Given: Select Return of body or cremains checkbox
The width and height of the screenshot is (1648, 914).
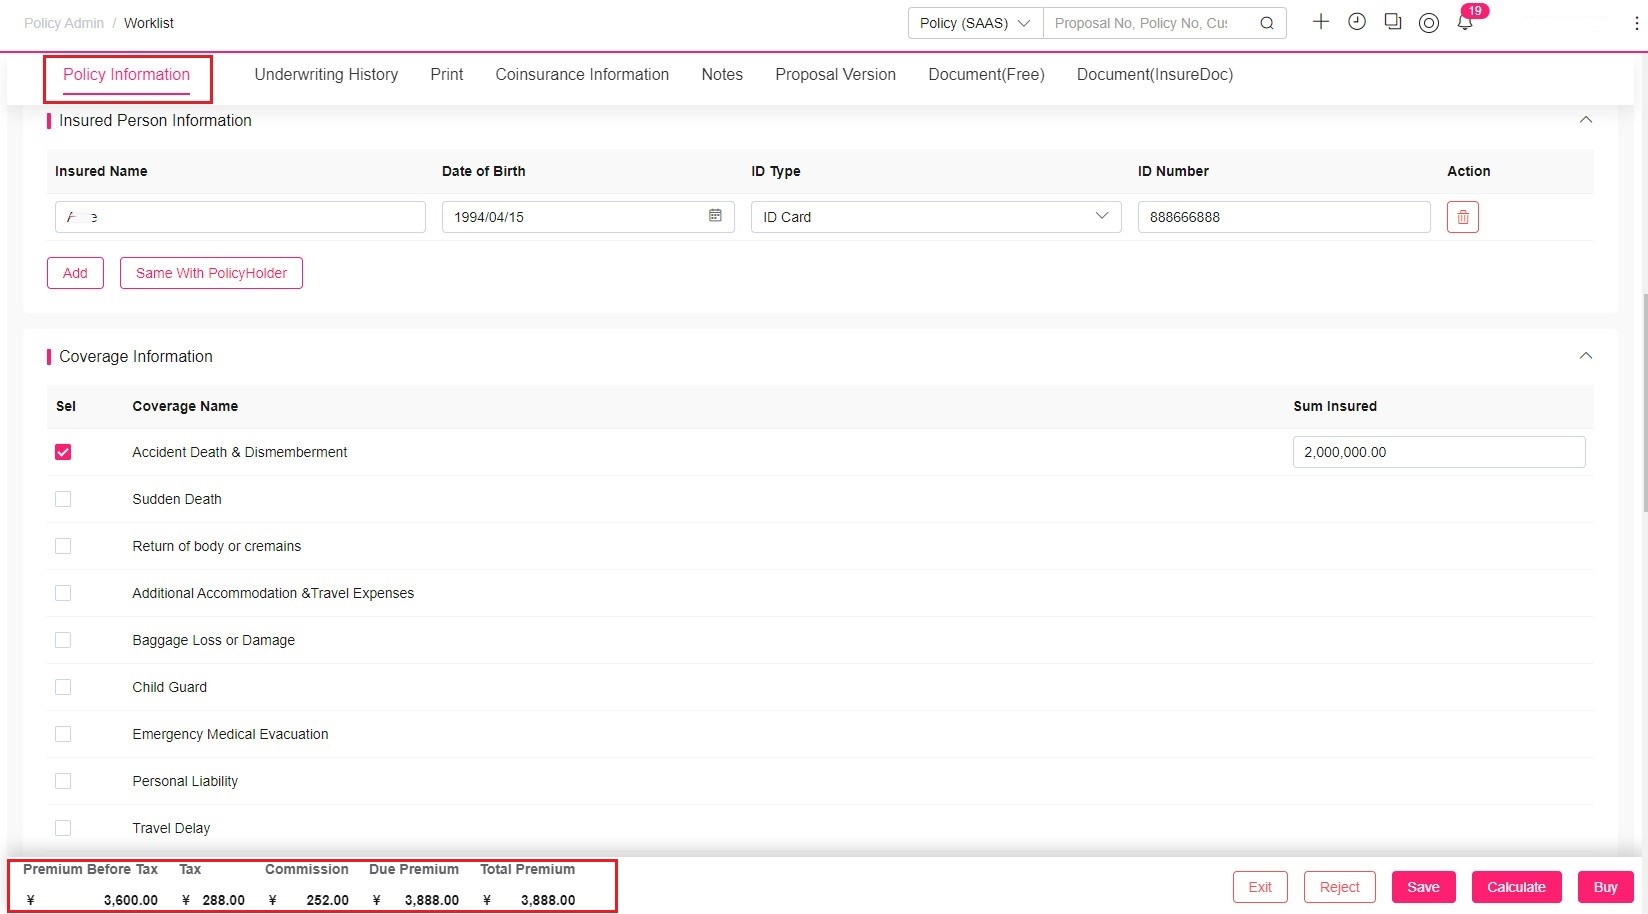Looking at the screenshot, I should click(x=63, y=546).
